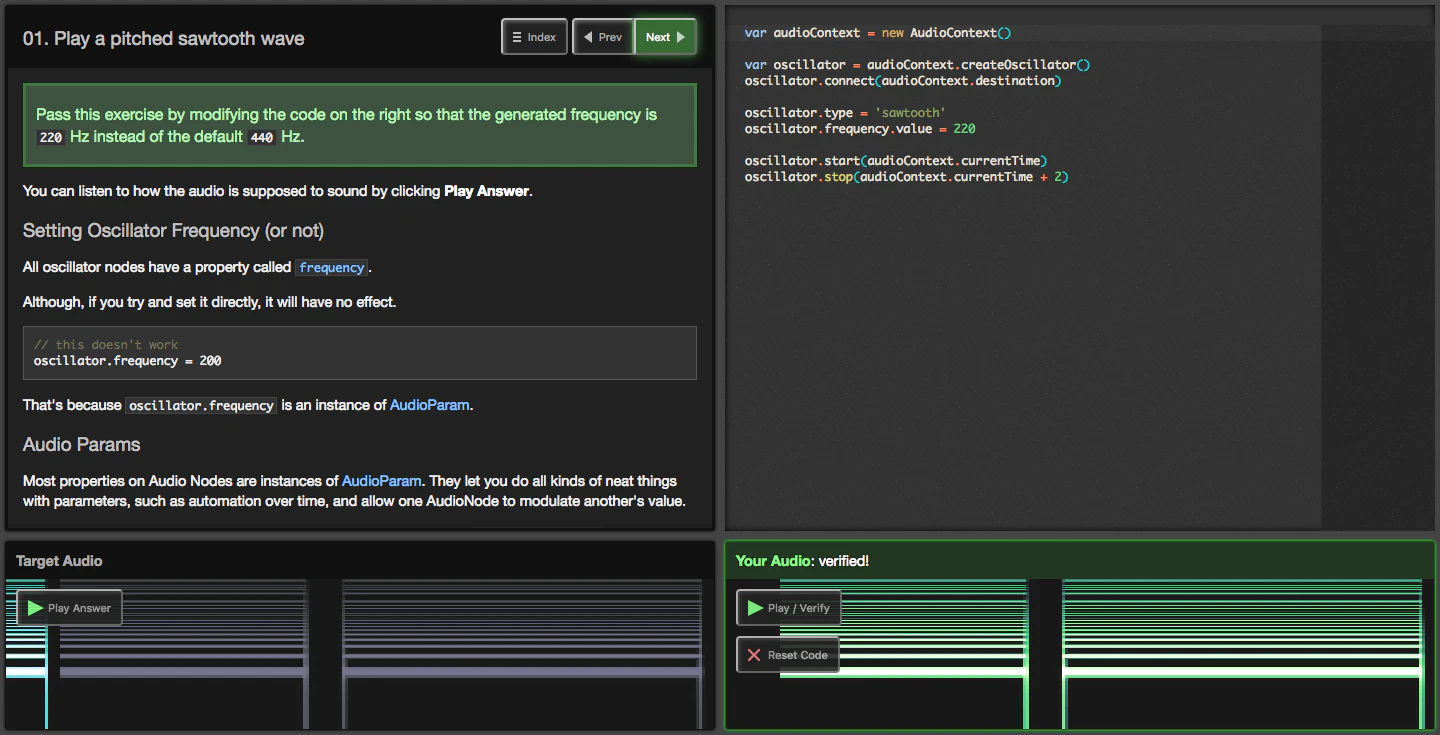Click the left arrow icon on Prev
1440x735 pixels.
tap(588, 37)
